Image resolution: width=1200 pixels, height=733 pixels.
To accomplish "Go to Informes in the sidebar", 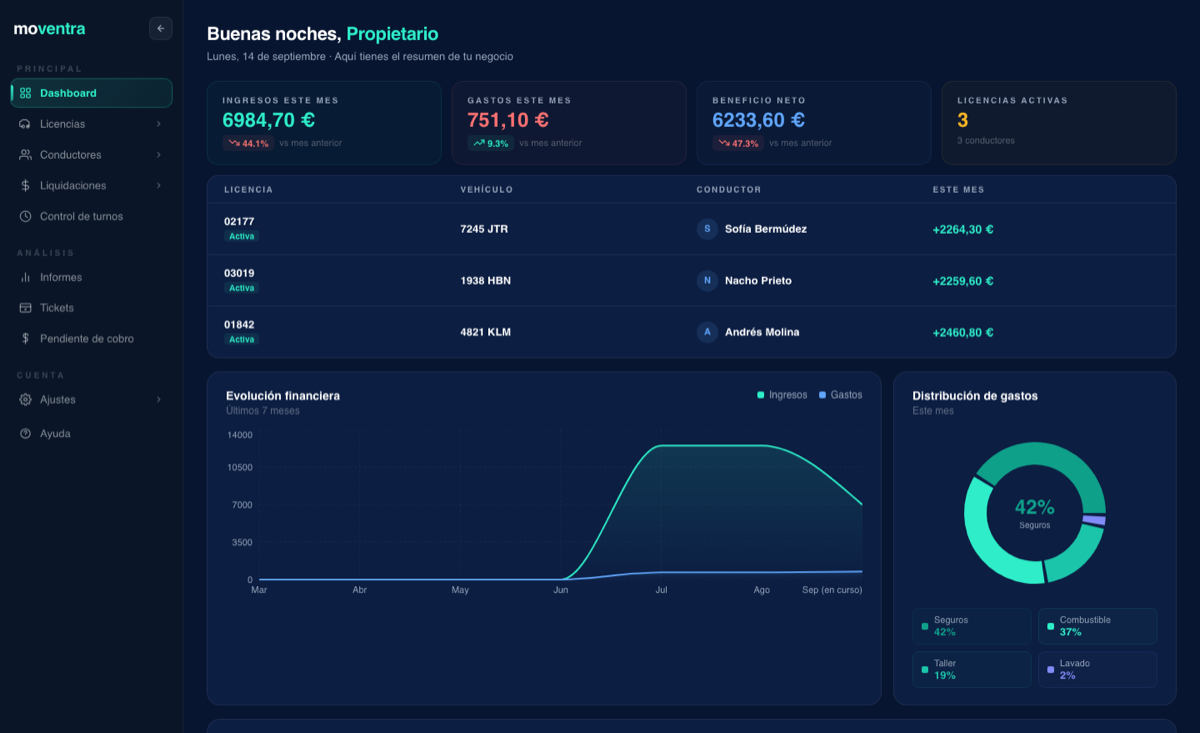I will click(x=92, y=278).
